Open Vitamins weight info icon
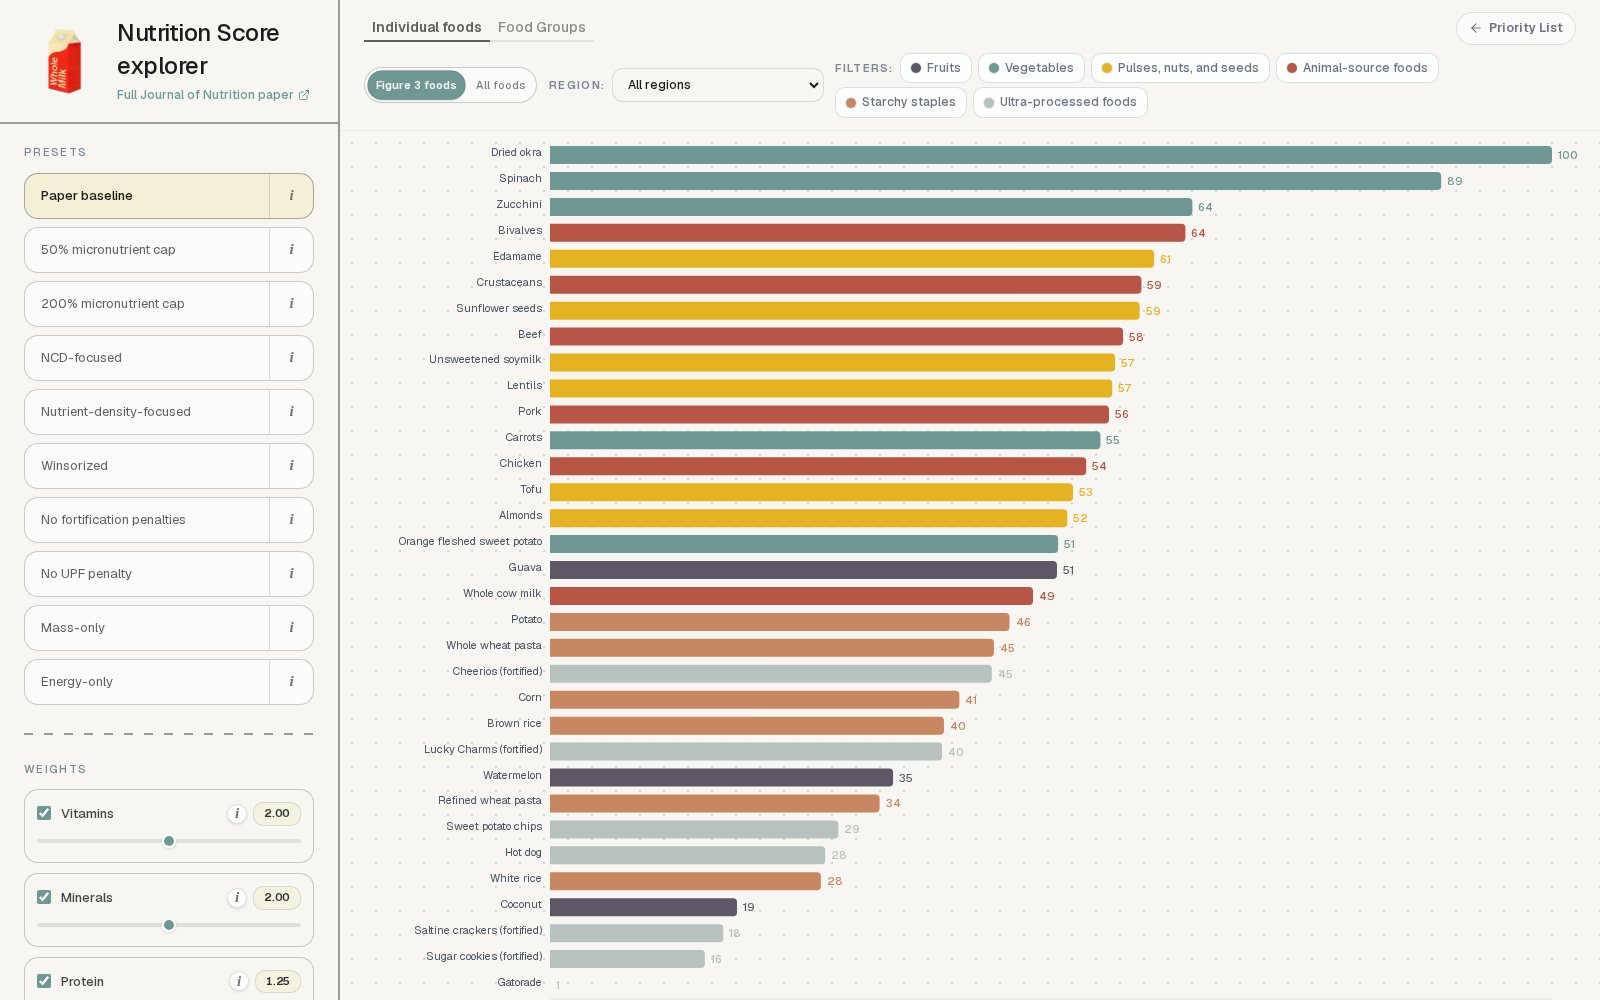The width and height of the screenshot is (1600, 1000). (x=237, y=814)
